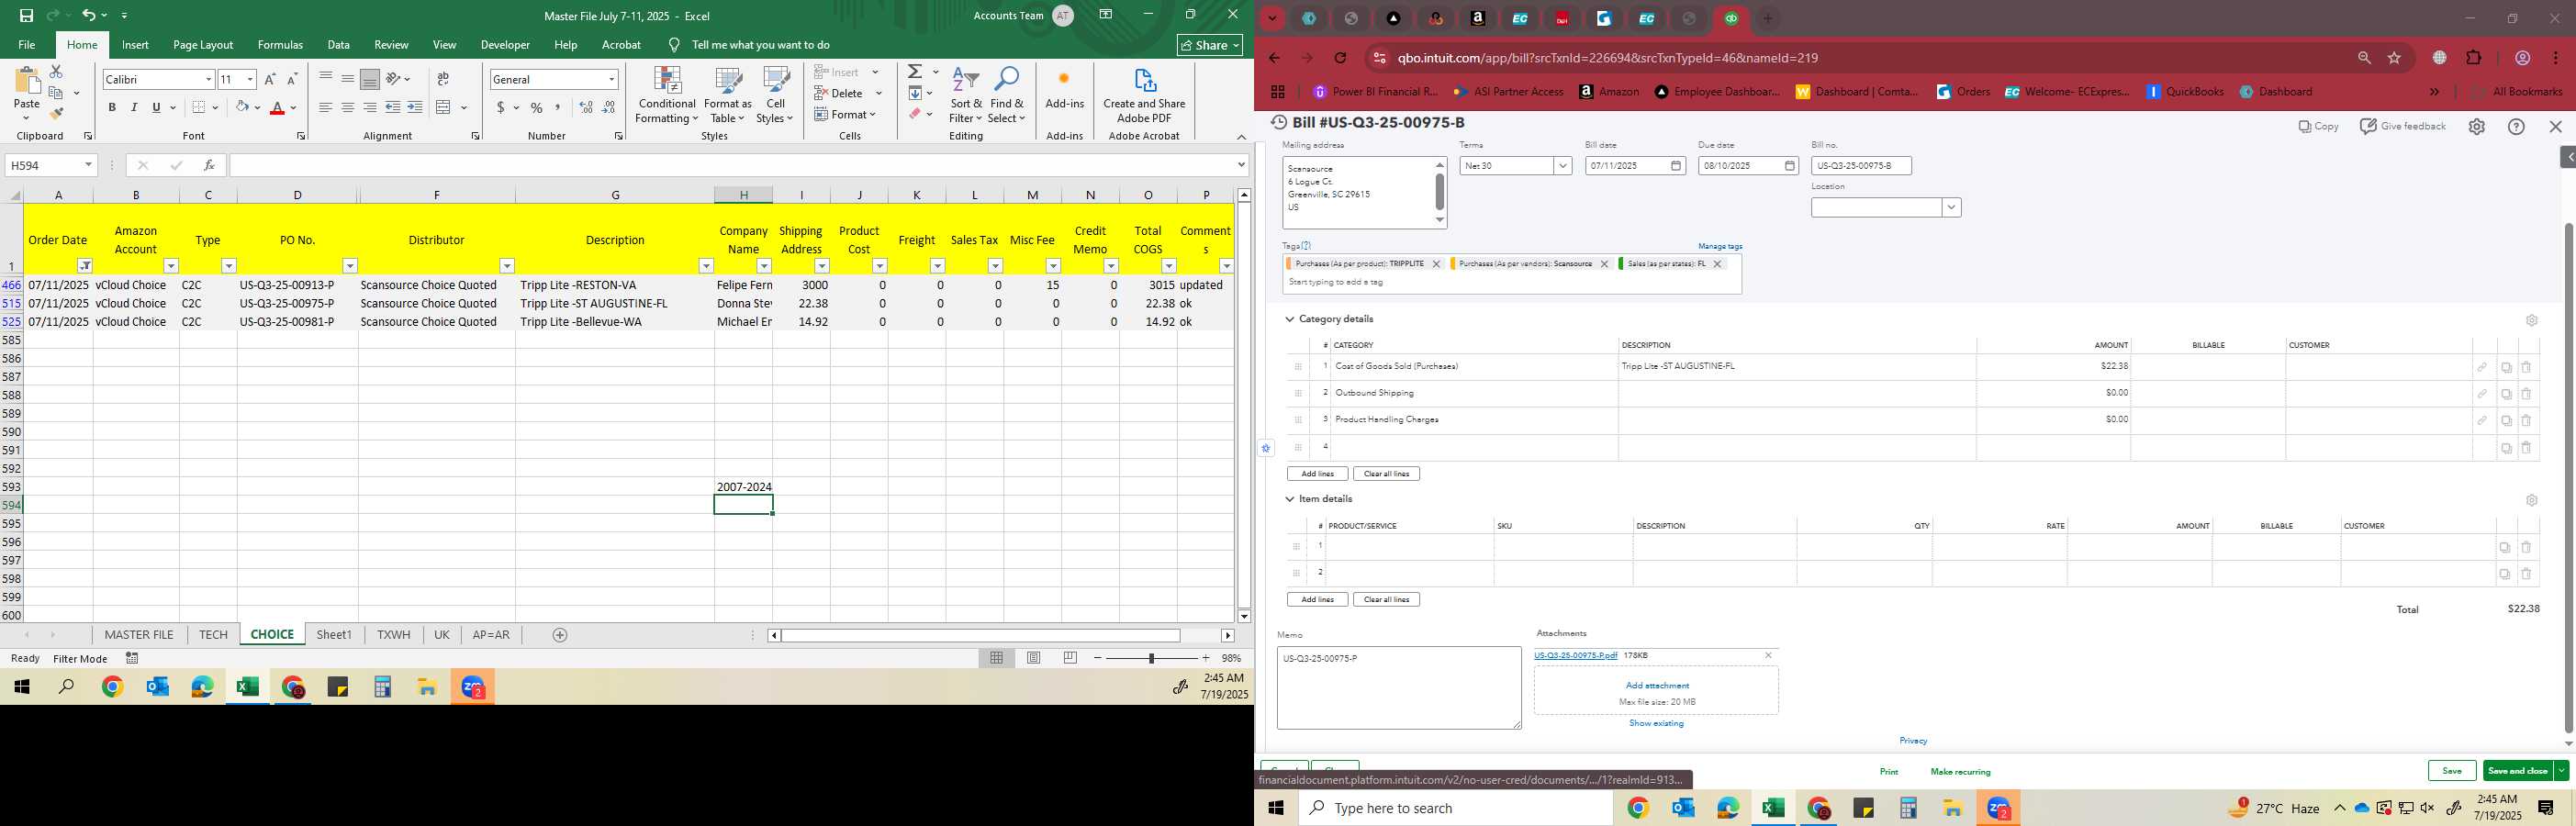Collapse the Category details section

(1289, 319)
